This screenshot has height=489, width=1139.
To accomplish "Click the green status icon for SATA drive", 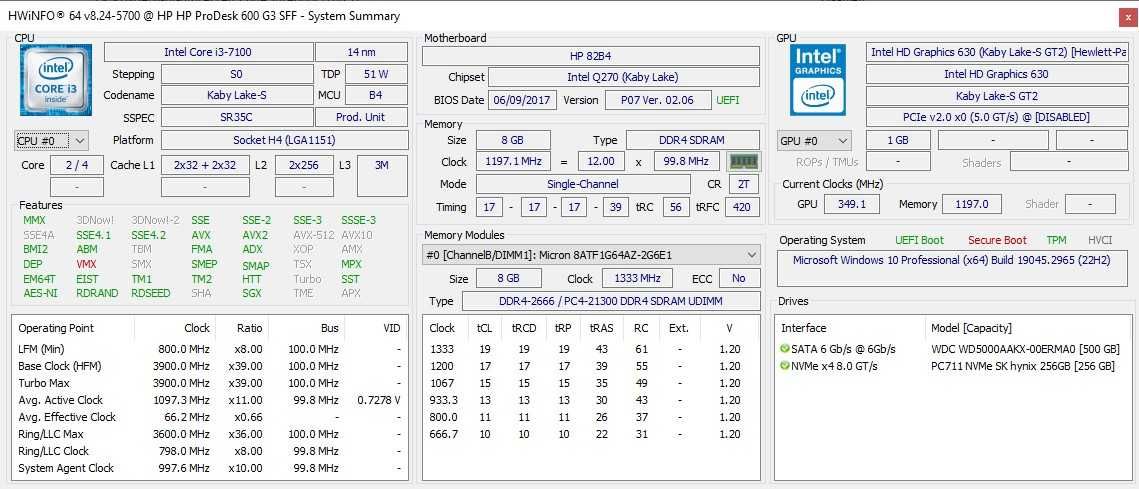I will pos(785,349).
